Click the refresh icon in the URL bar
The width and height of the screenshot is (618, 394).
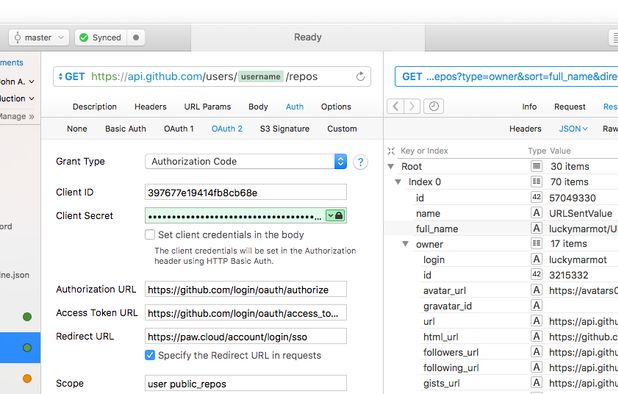[x=360, y=76]
